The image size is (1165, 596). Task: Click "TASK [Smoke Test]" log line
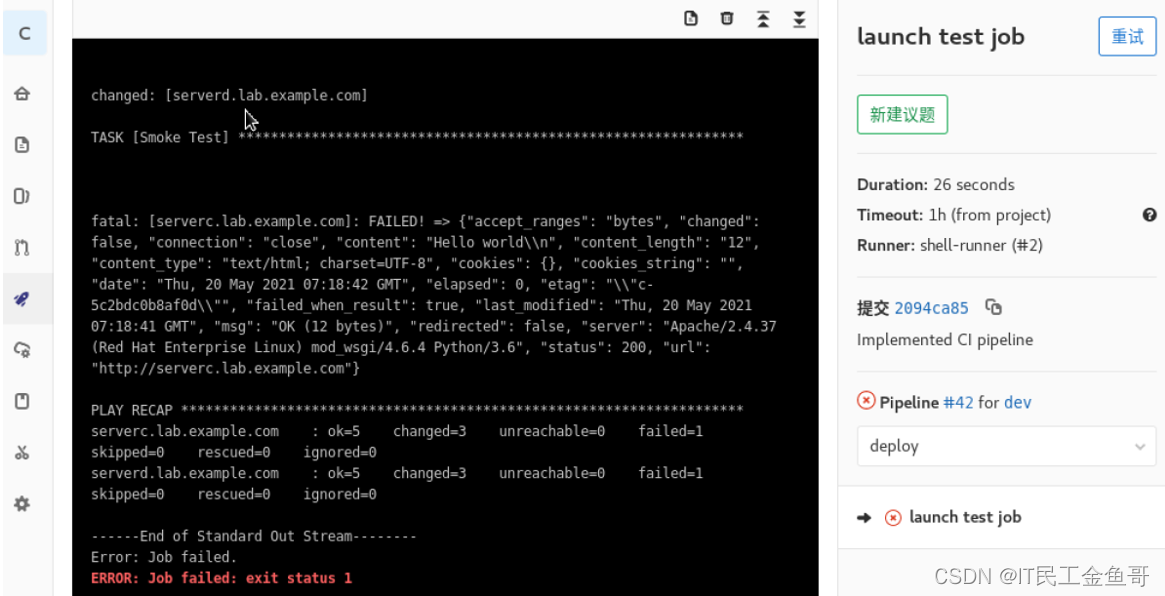click(x=417, y=137)
